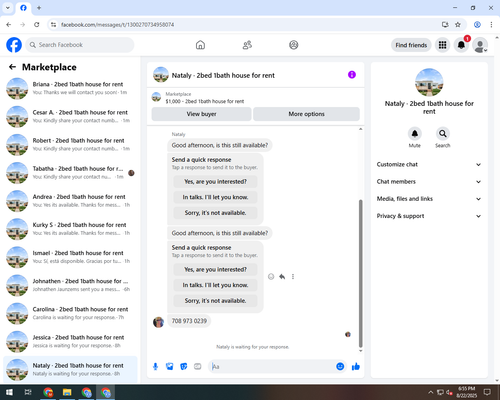Screen dimensions: 500x400
Task: Search in conversation using magnifier icon
Action: [443, 134]
